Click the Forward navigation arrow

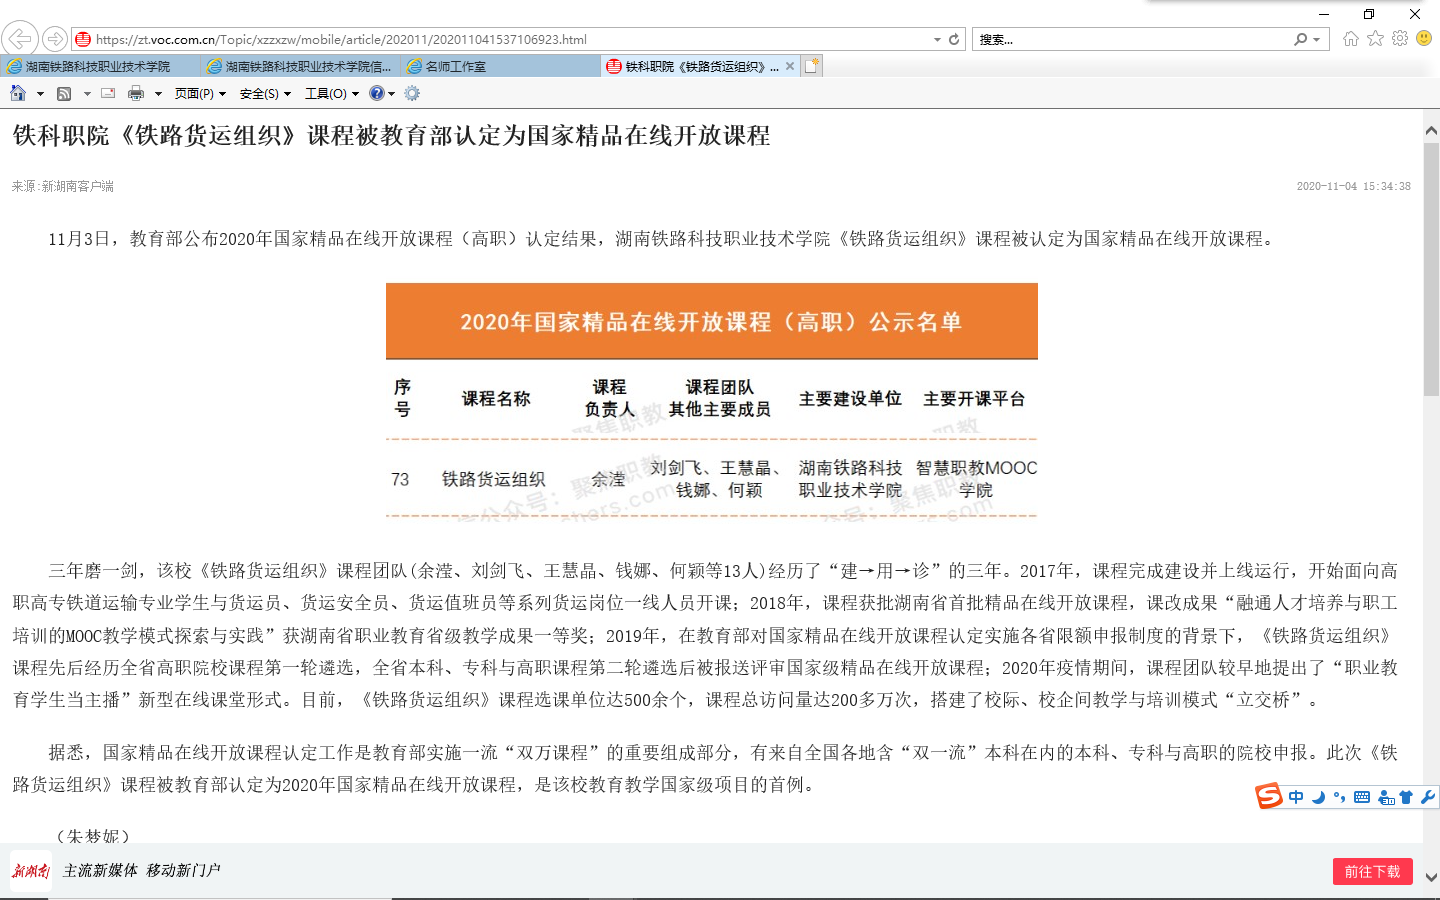point(55,39)
